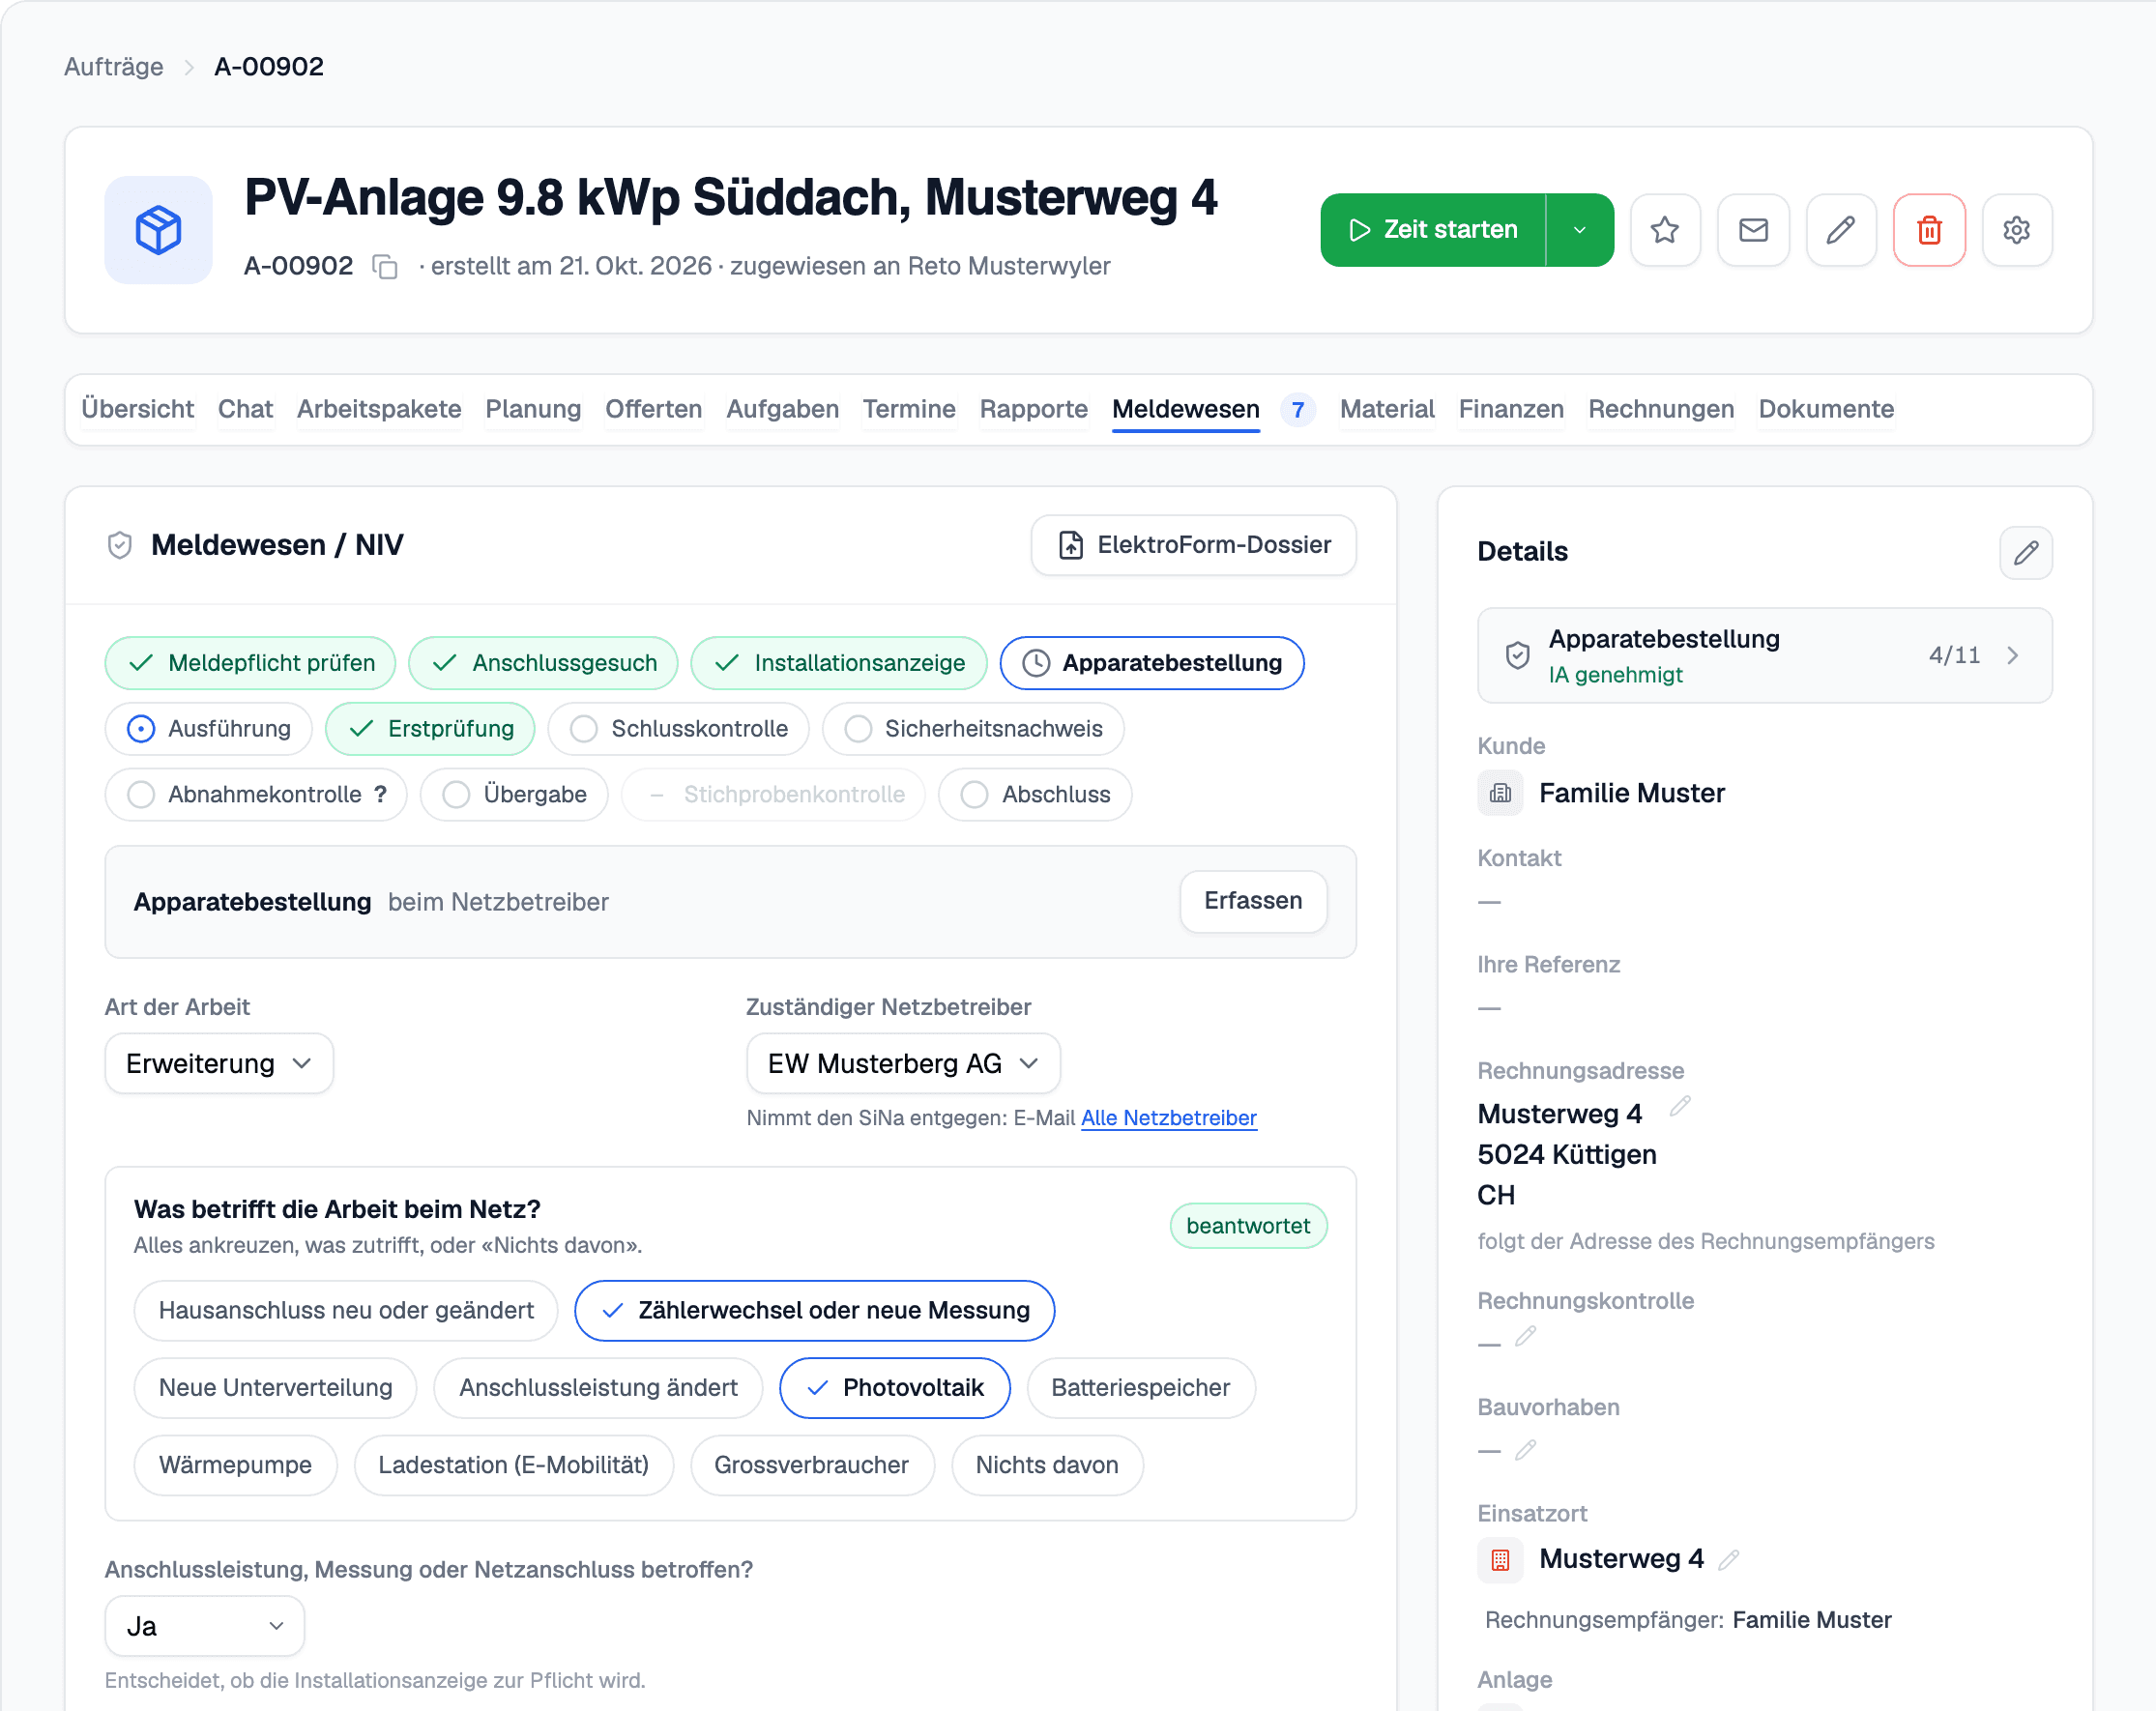Toggle the Hausanschluss neu oder geändert chip

(346, 1310)
